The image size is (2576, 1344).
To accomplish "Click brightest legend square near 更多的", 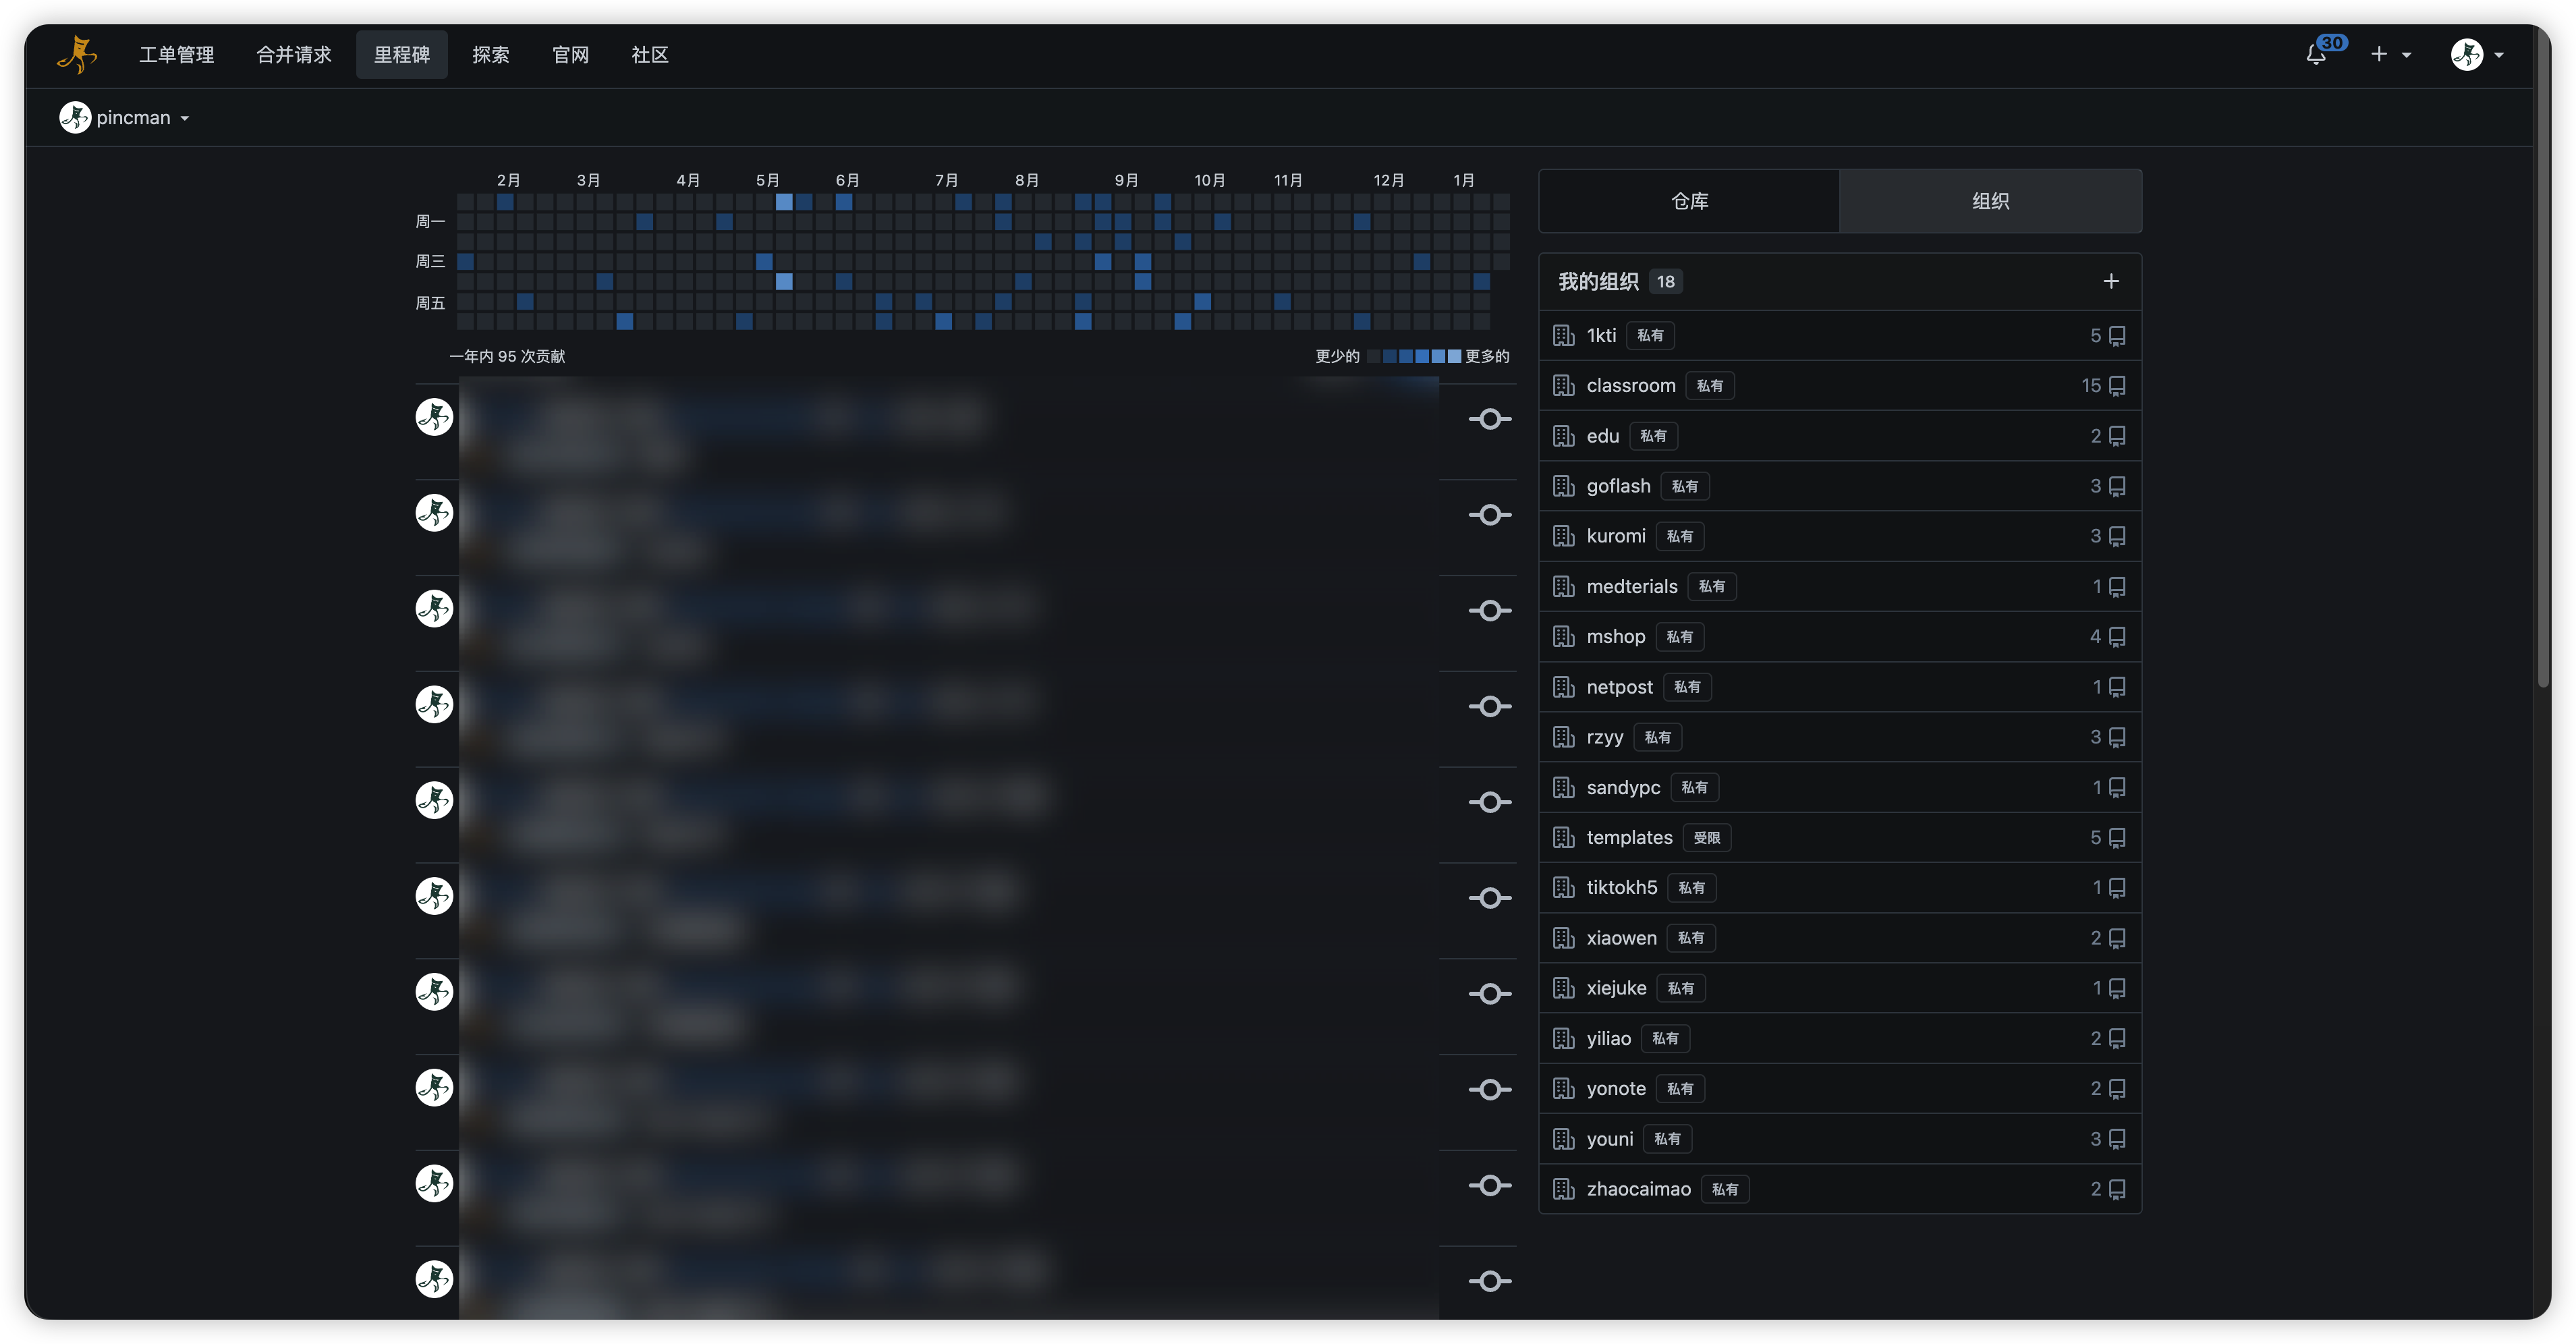I will [x=1454, y=356].
